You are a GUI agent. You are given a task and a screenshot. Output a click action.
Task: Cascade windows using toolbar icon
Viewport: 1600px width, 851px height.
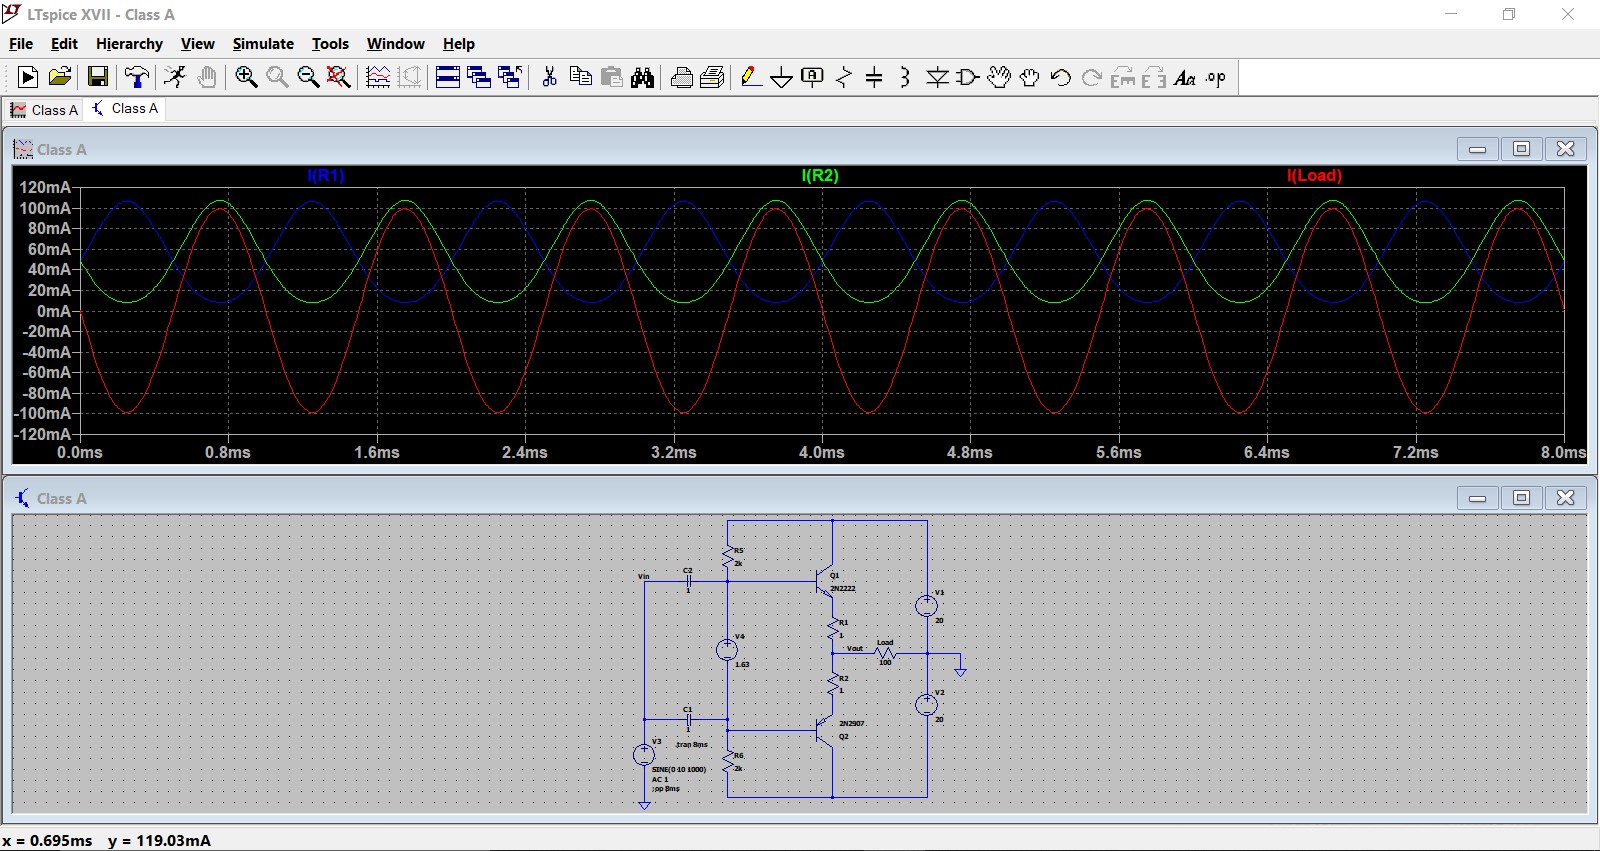479,77
